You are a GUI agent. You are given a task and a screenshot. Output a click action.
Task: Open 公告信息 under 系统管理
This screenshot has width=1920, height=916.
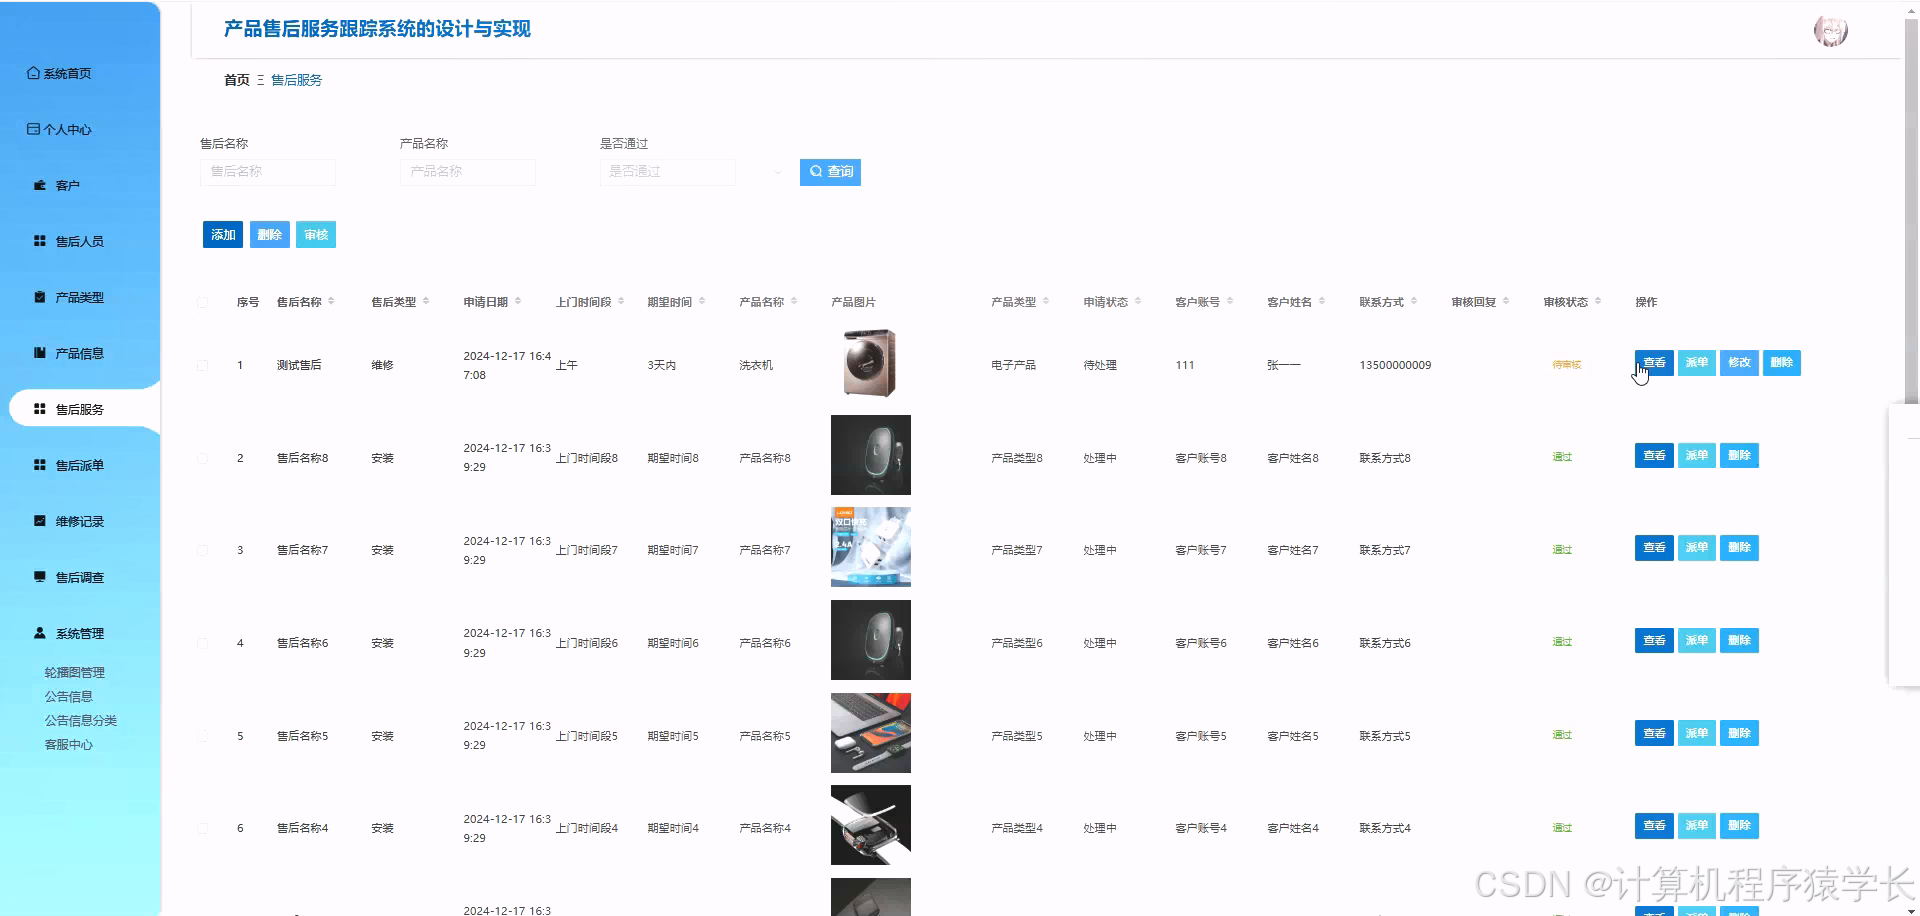(x=69, y=696)
